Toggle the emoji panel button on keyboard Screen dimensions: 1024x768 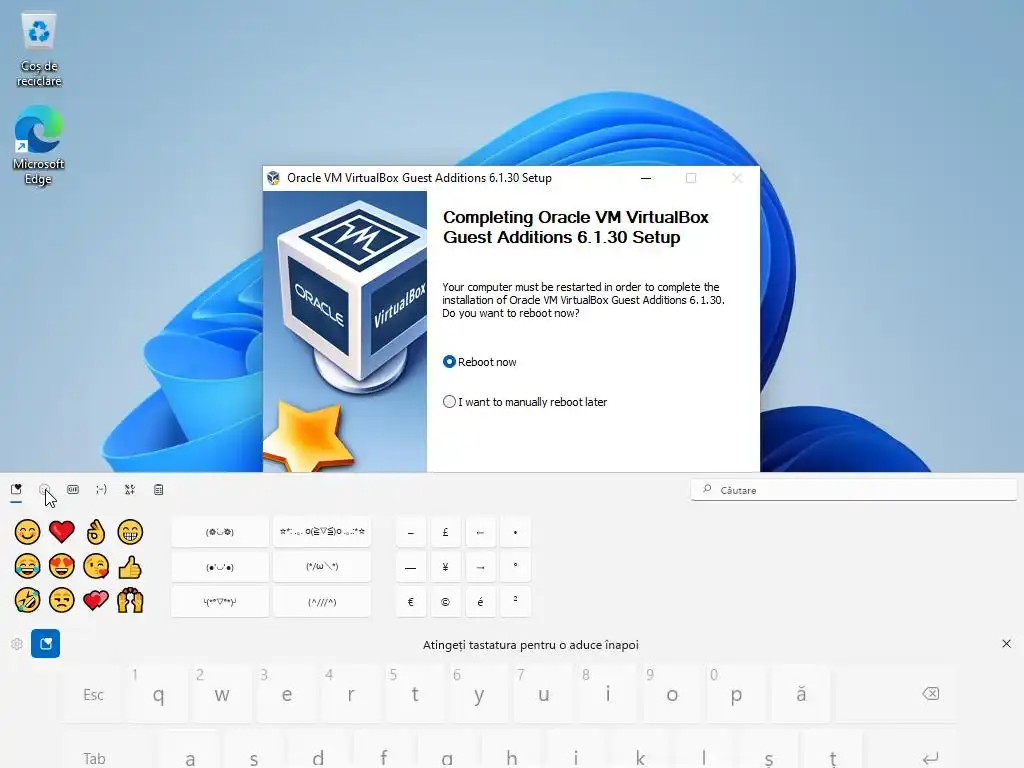point(46,644)
